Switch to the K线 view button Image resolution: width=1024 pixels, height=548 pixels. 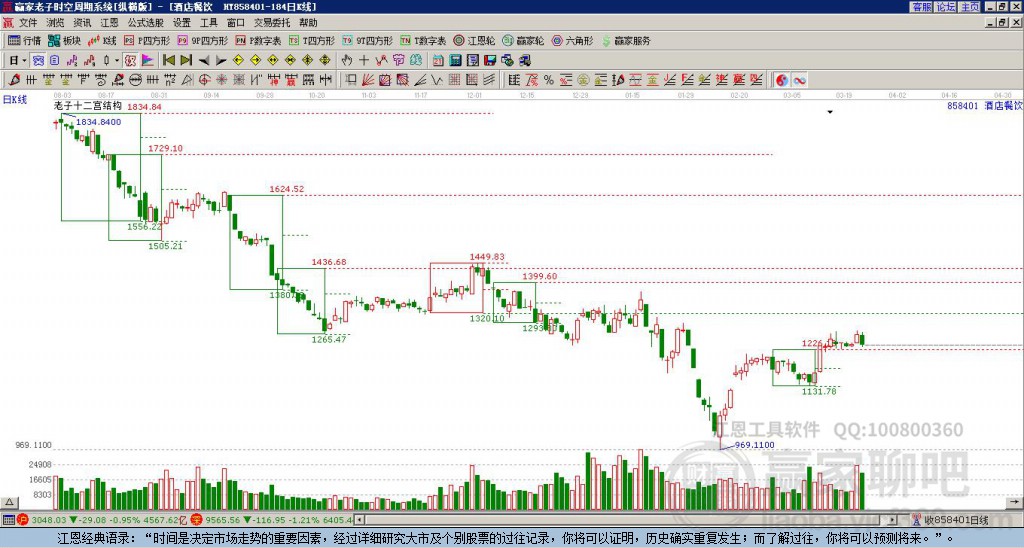click(102, 40)
